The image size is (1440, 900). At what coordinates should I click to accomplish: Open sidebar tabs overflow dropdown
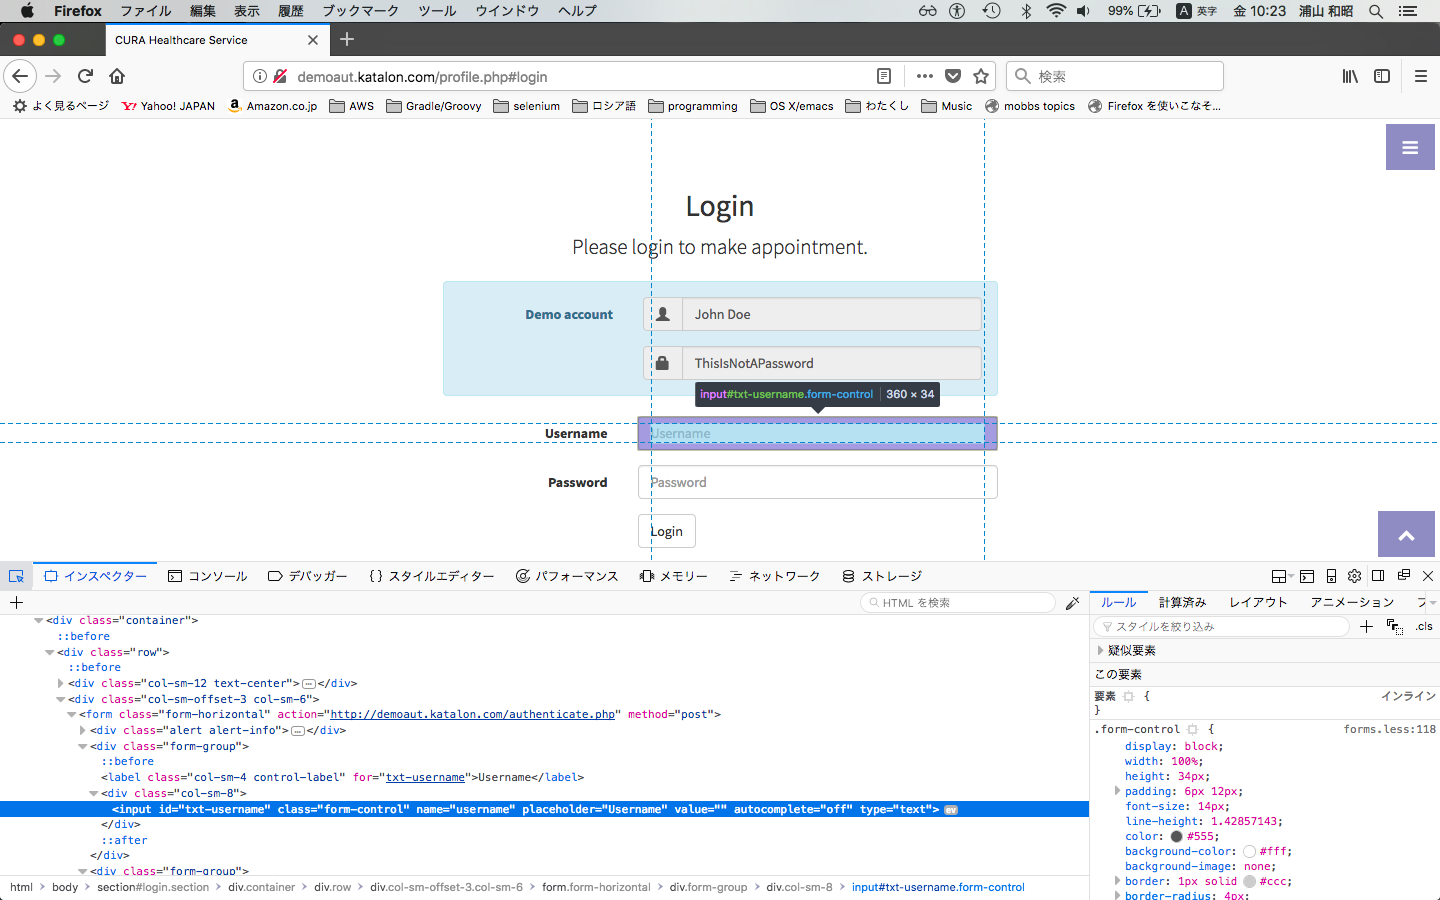tap(1435, 602)
